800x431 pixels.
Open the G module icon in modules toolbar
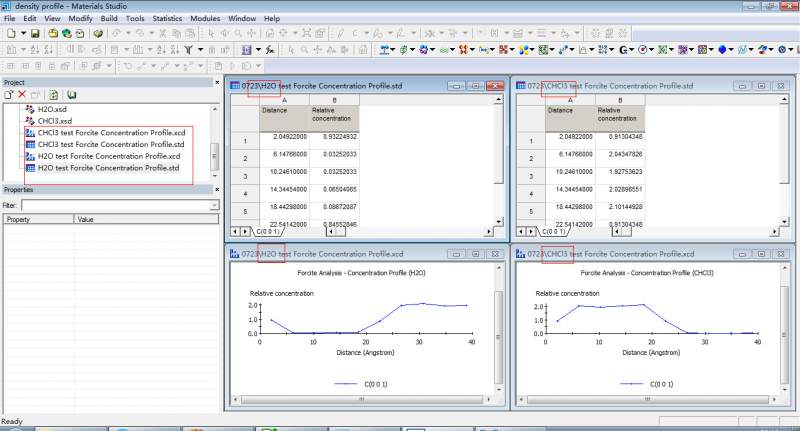[x=623, y=49]
